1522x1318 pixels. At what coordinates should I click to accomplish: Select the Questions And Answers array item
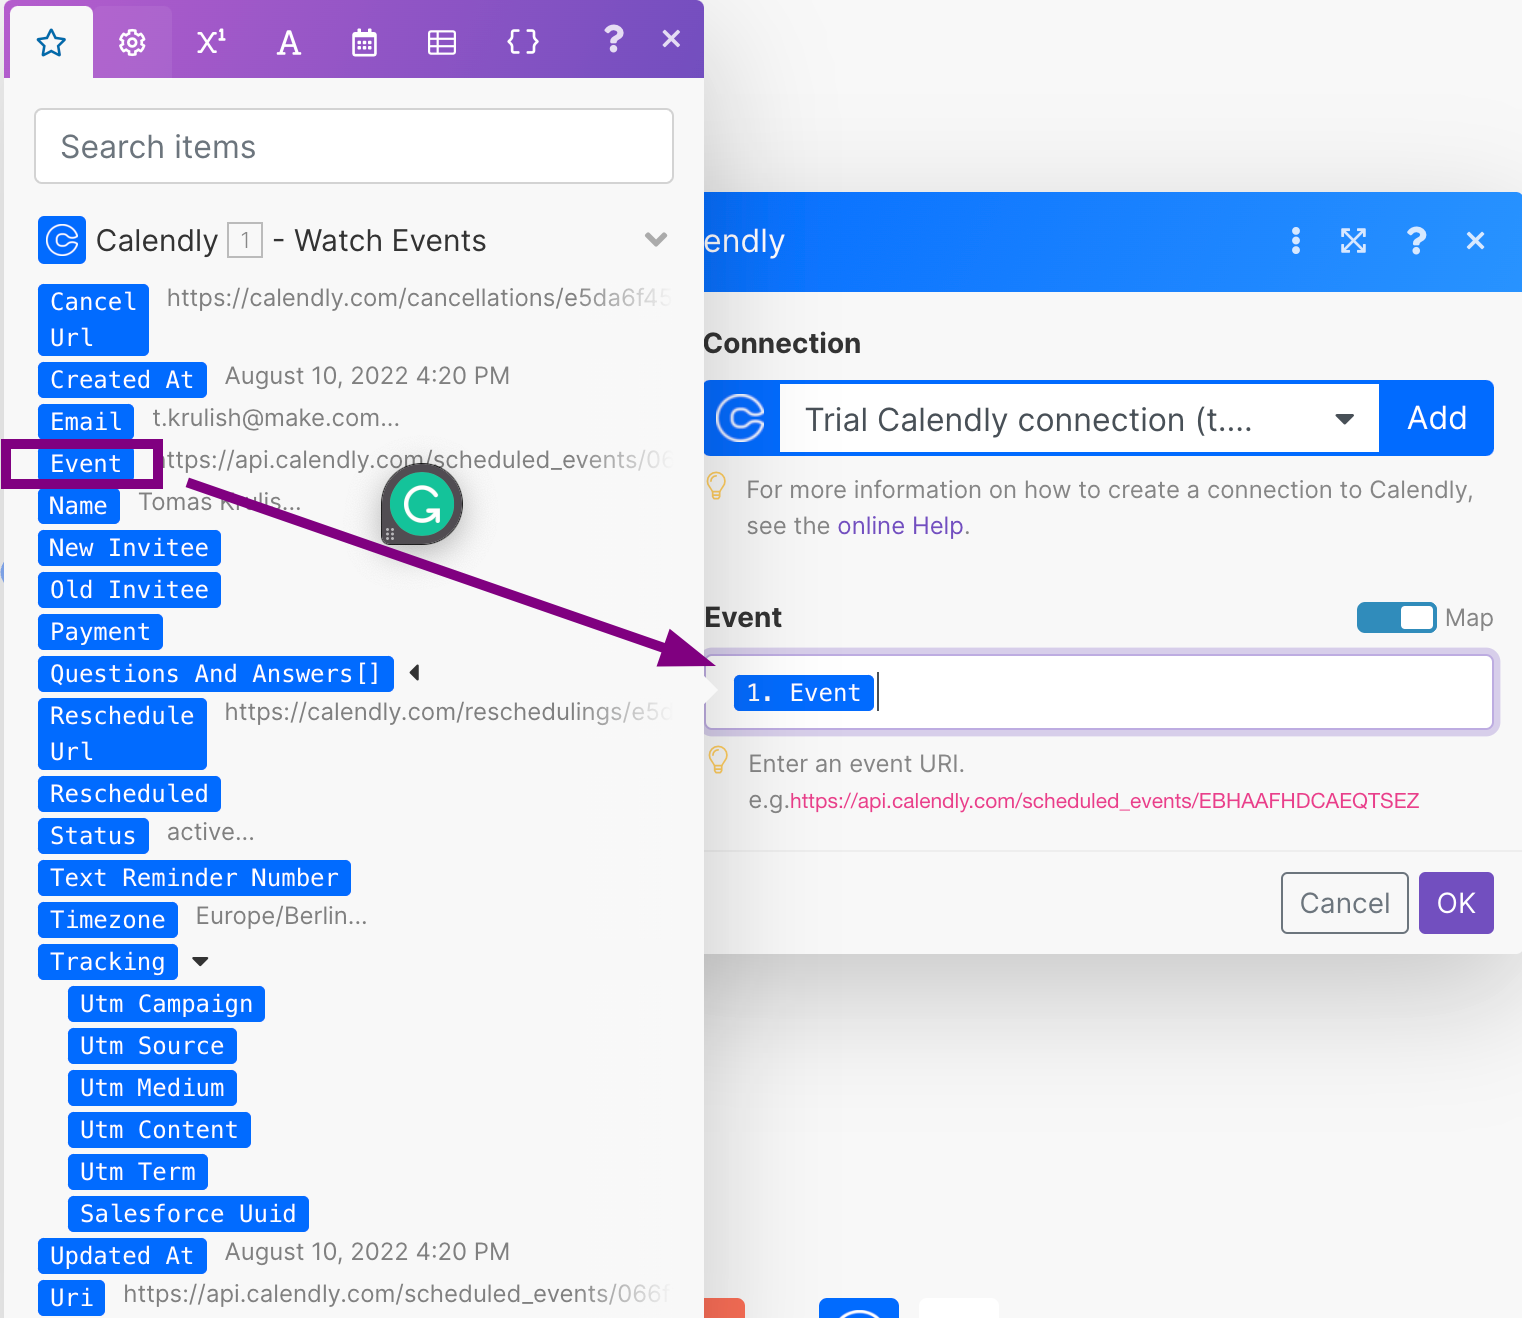click(215, 674)
